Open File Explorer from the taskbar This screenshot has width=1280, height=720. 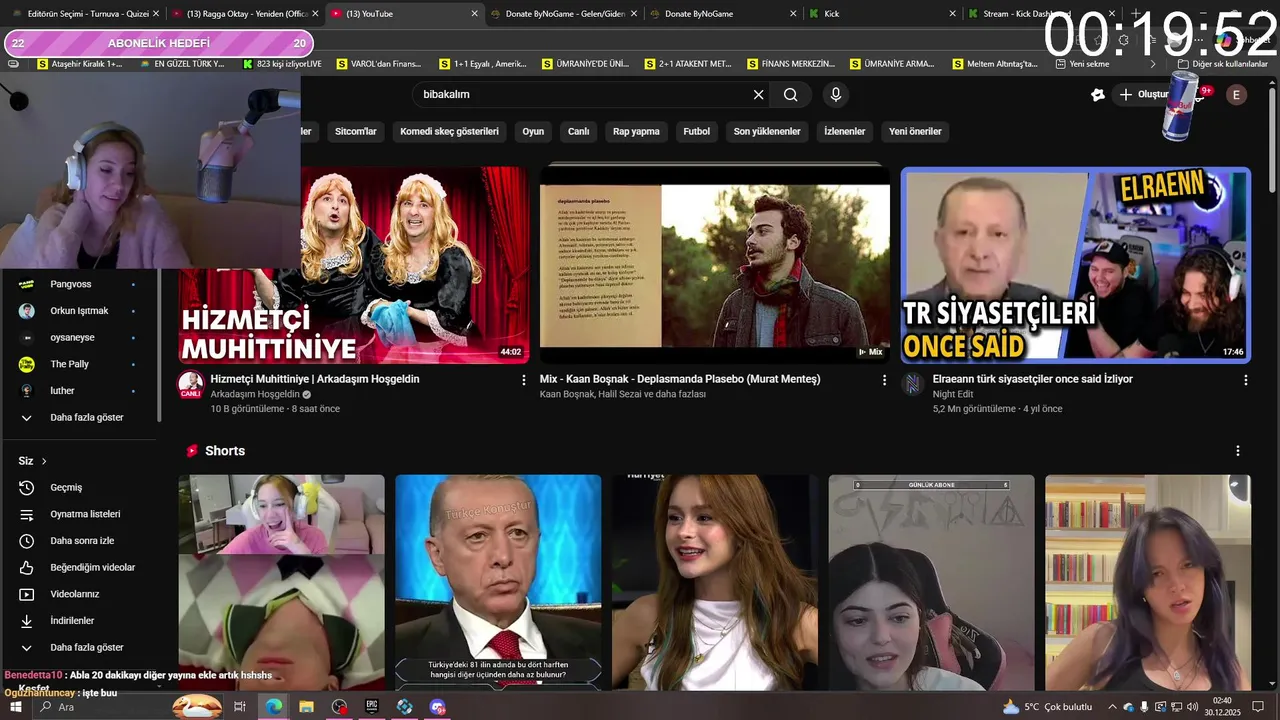click(306, 707)
